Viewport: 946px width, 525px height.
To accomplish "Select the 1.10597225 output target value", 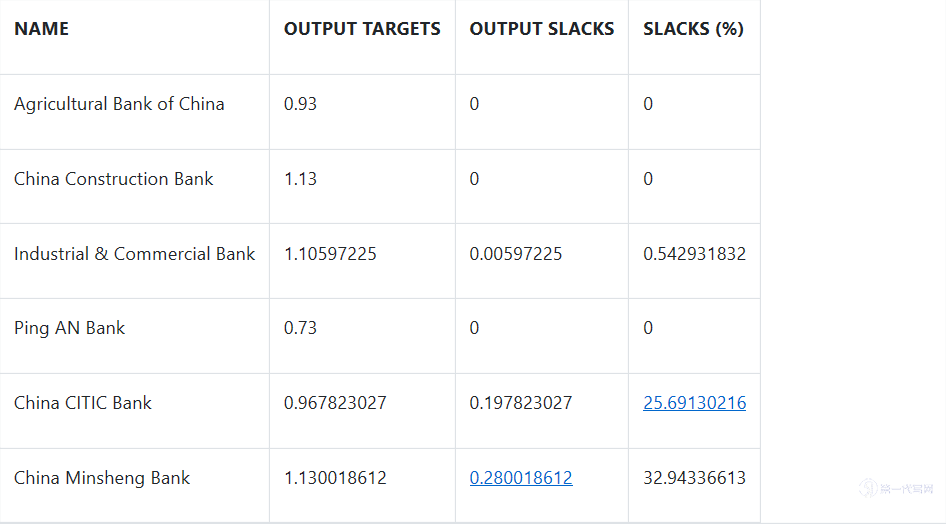I will point(330,253).
